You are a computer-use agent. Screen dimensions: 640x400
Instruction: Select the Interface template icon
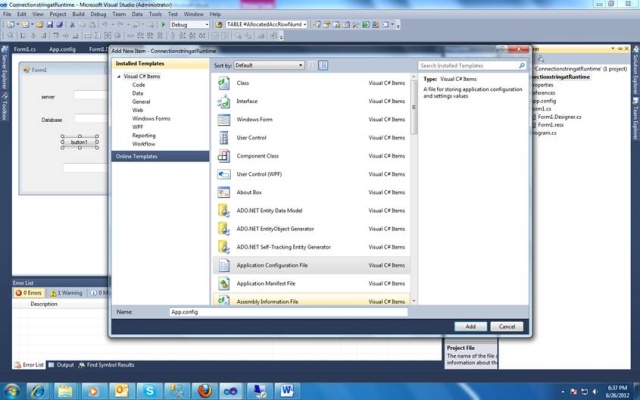224,101
